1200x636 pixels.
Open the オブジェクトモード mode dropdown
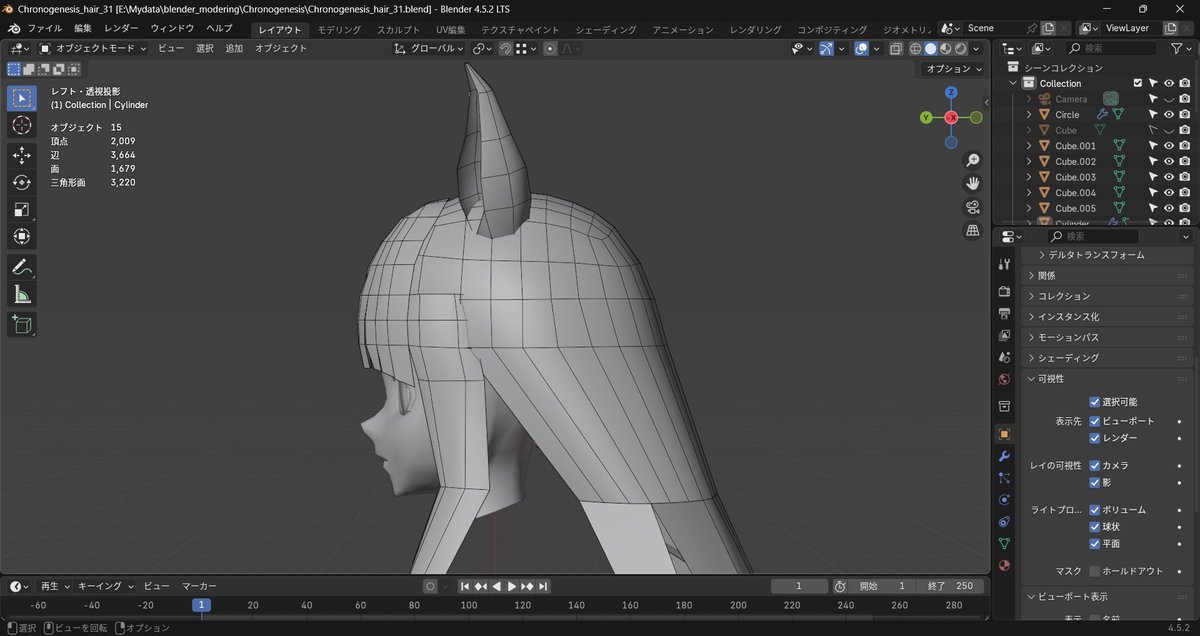[x=93, y=48]
